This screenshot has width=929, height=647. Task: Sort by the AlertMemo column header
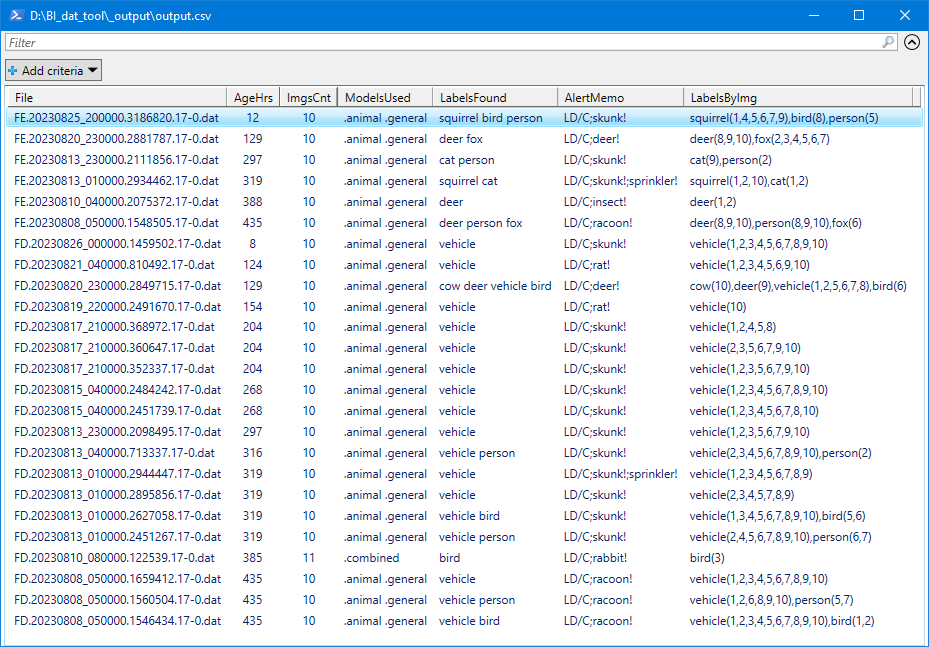tap(620, 98)
